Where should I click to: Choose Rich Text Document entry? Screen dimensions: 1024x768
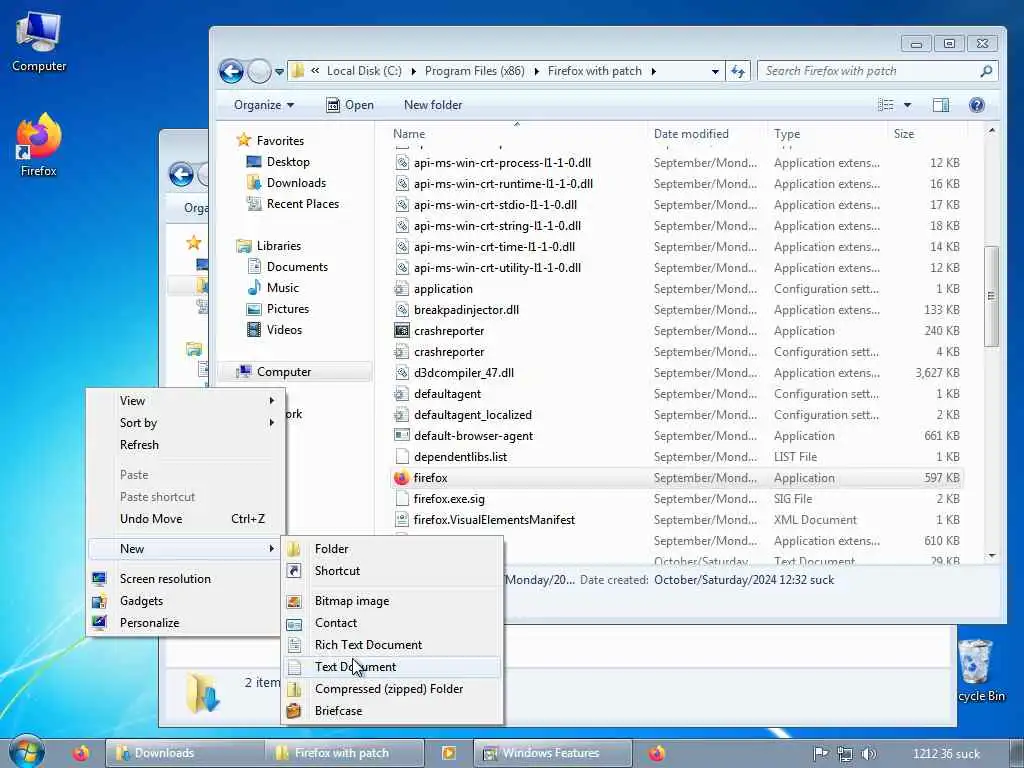coord(392,645)
